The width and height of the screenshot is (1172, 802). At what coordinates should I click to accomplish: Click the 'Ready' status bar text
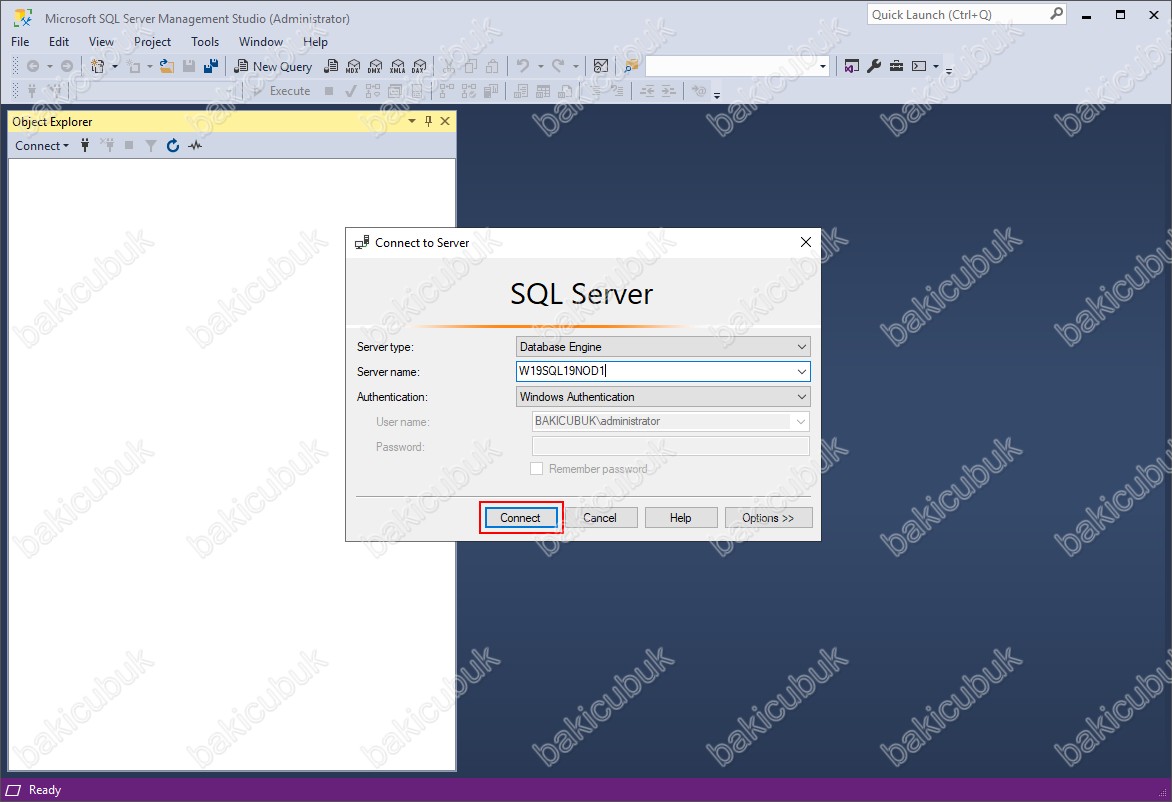(45, 790)
